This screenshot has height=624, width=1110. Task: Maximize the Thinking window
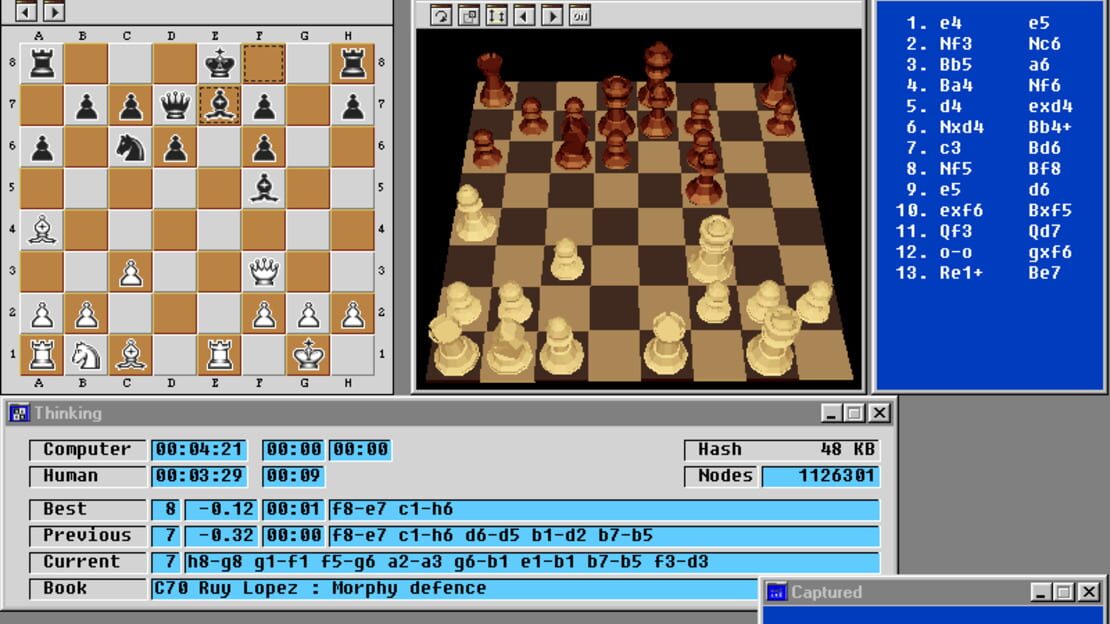pos(854,413)
